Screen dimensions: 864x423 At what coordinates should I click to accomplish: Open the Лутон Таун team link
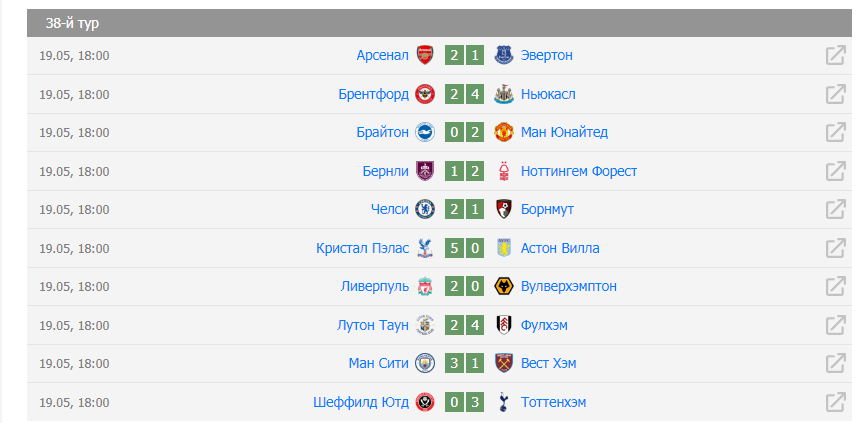372,325
